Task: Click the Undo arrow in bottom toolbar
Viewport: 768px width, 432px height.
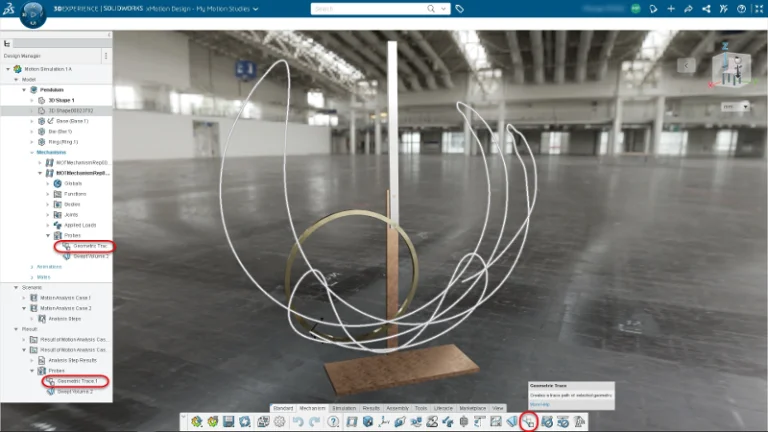Action: point(297,421)
